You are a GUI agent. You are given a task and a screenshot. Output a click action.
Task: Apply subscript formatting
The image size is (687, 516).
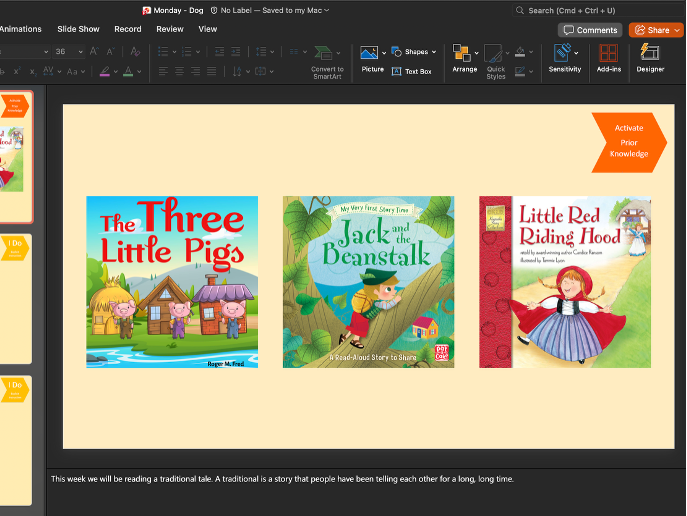(33, 71)
